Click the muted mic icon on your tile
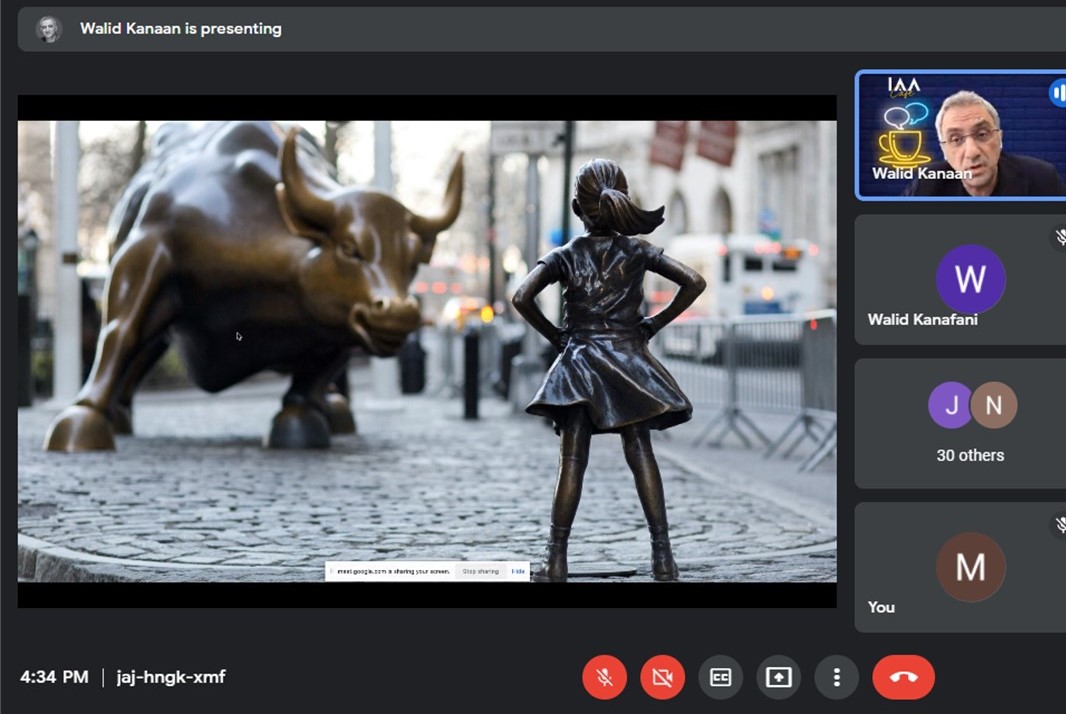The width and height of the screenshot is (1066, 714). [x=1060, y=524]
